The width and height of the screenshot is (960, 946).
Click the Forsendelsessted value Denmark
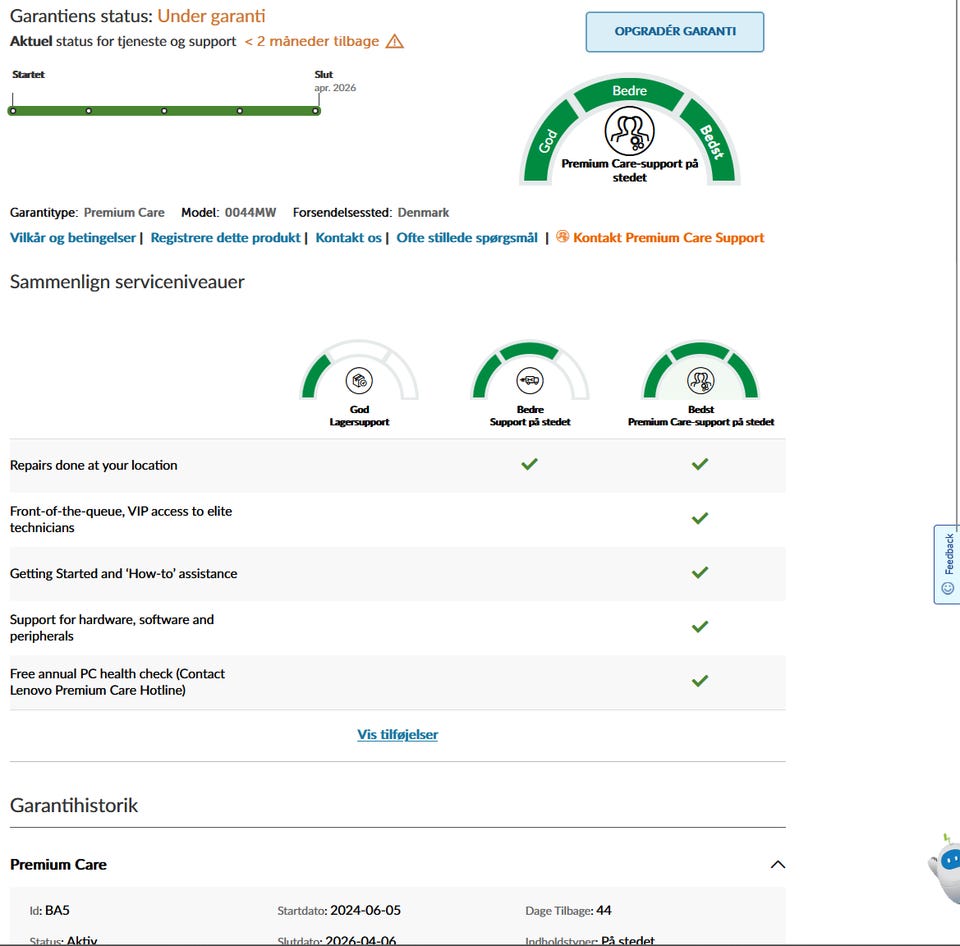click(423, 212)
